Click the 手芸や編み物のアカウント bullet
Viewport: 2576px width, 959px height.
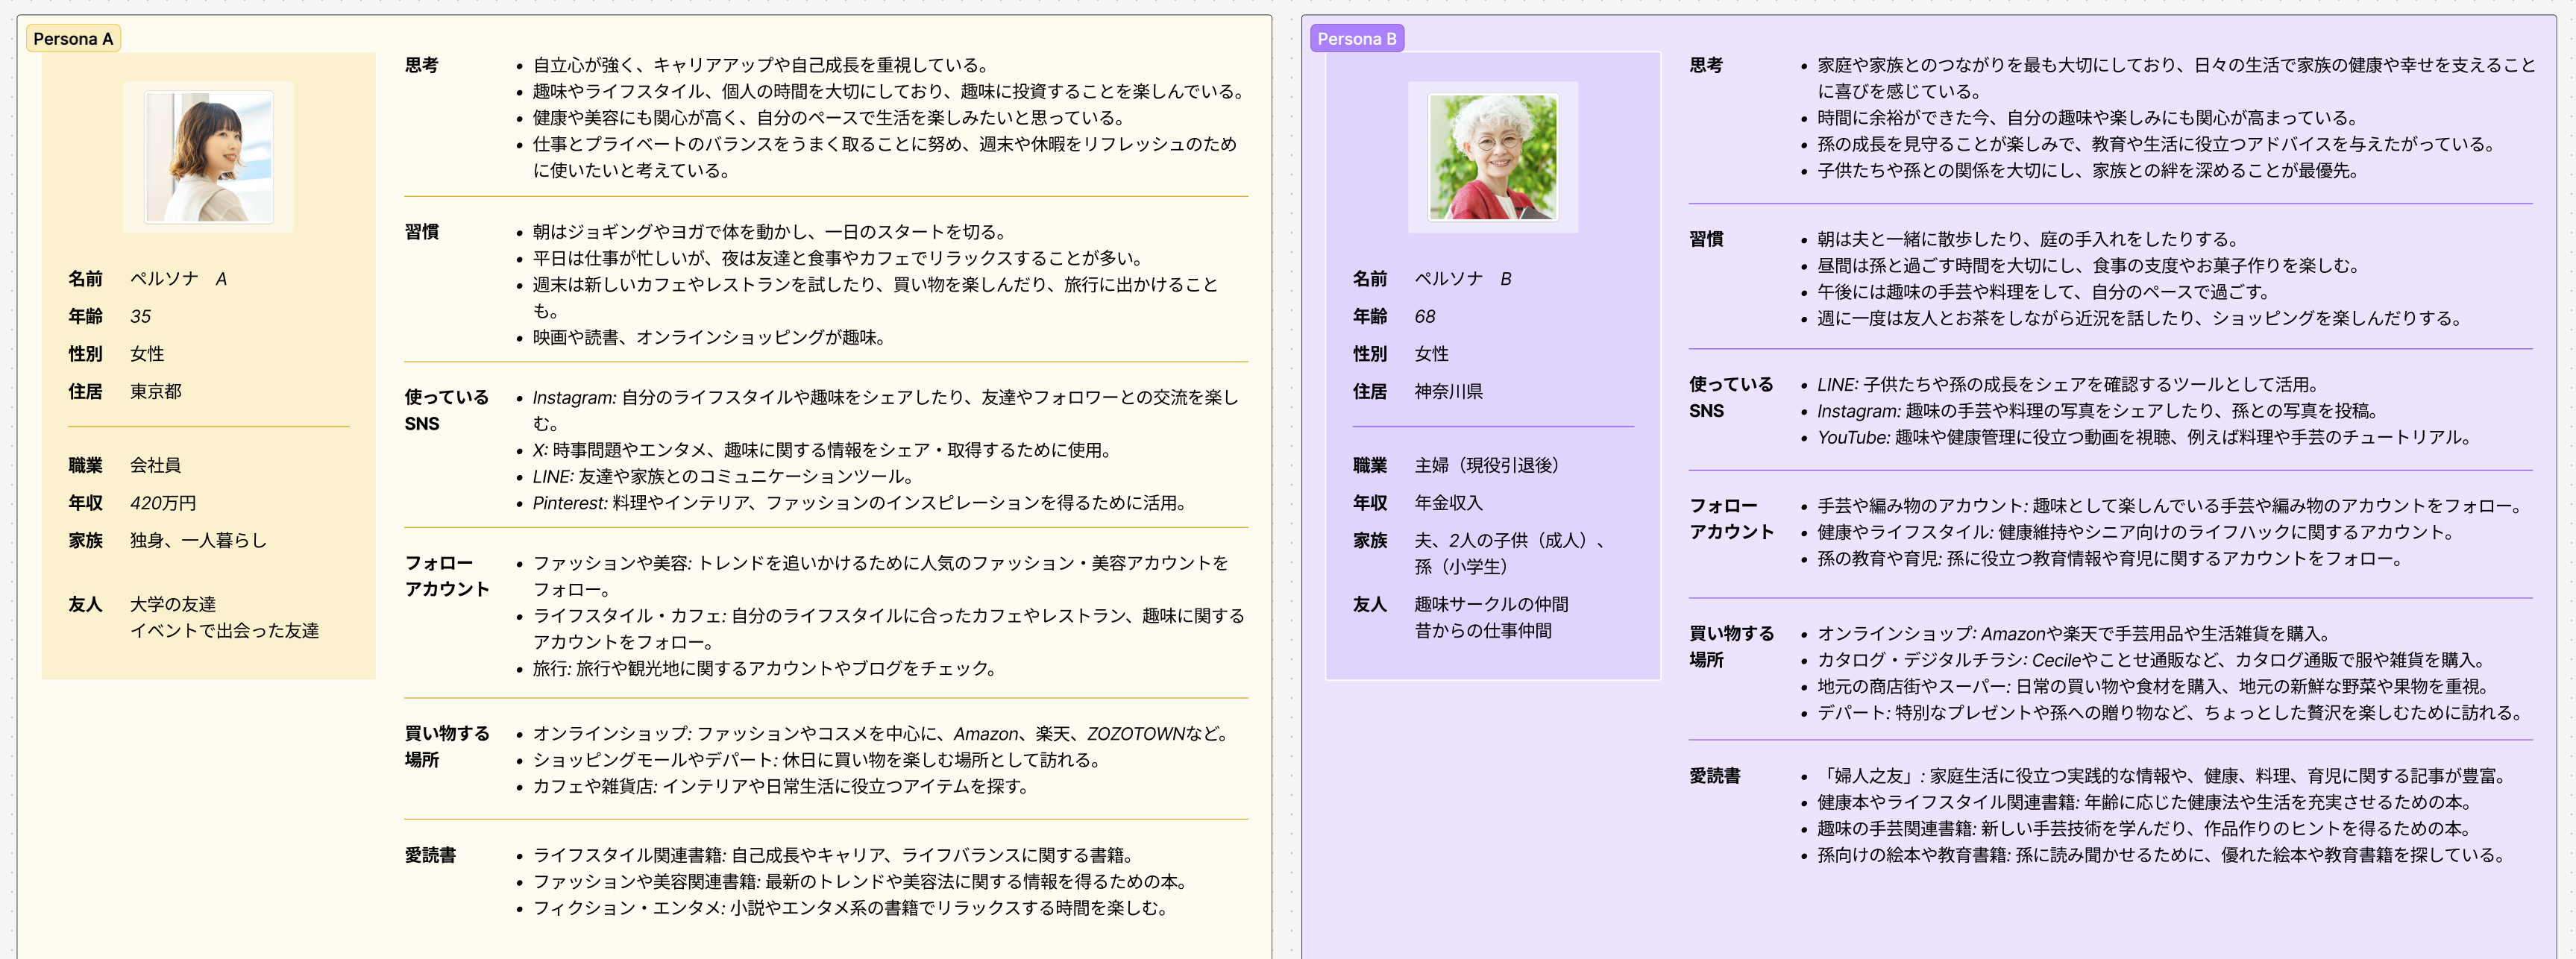pyautogui.click(x=2171, y=506)
